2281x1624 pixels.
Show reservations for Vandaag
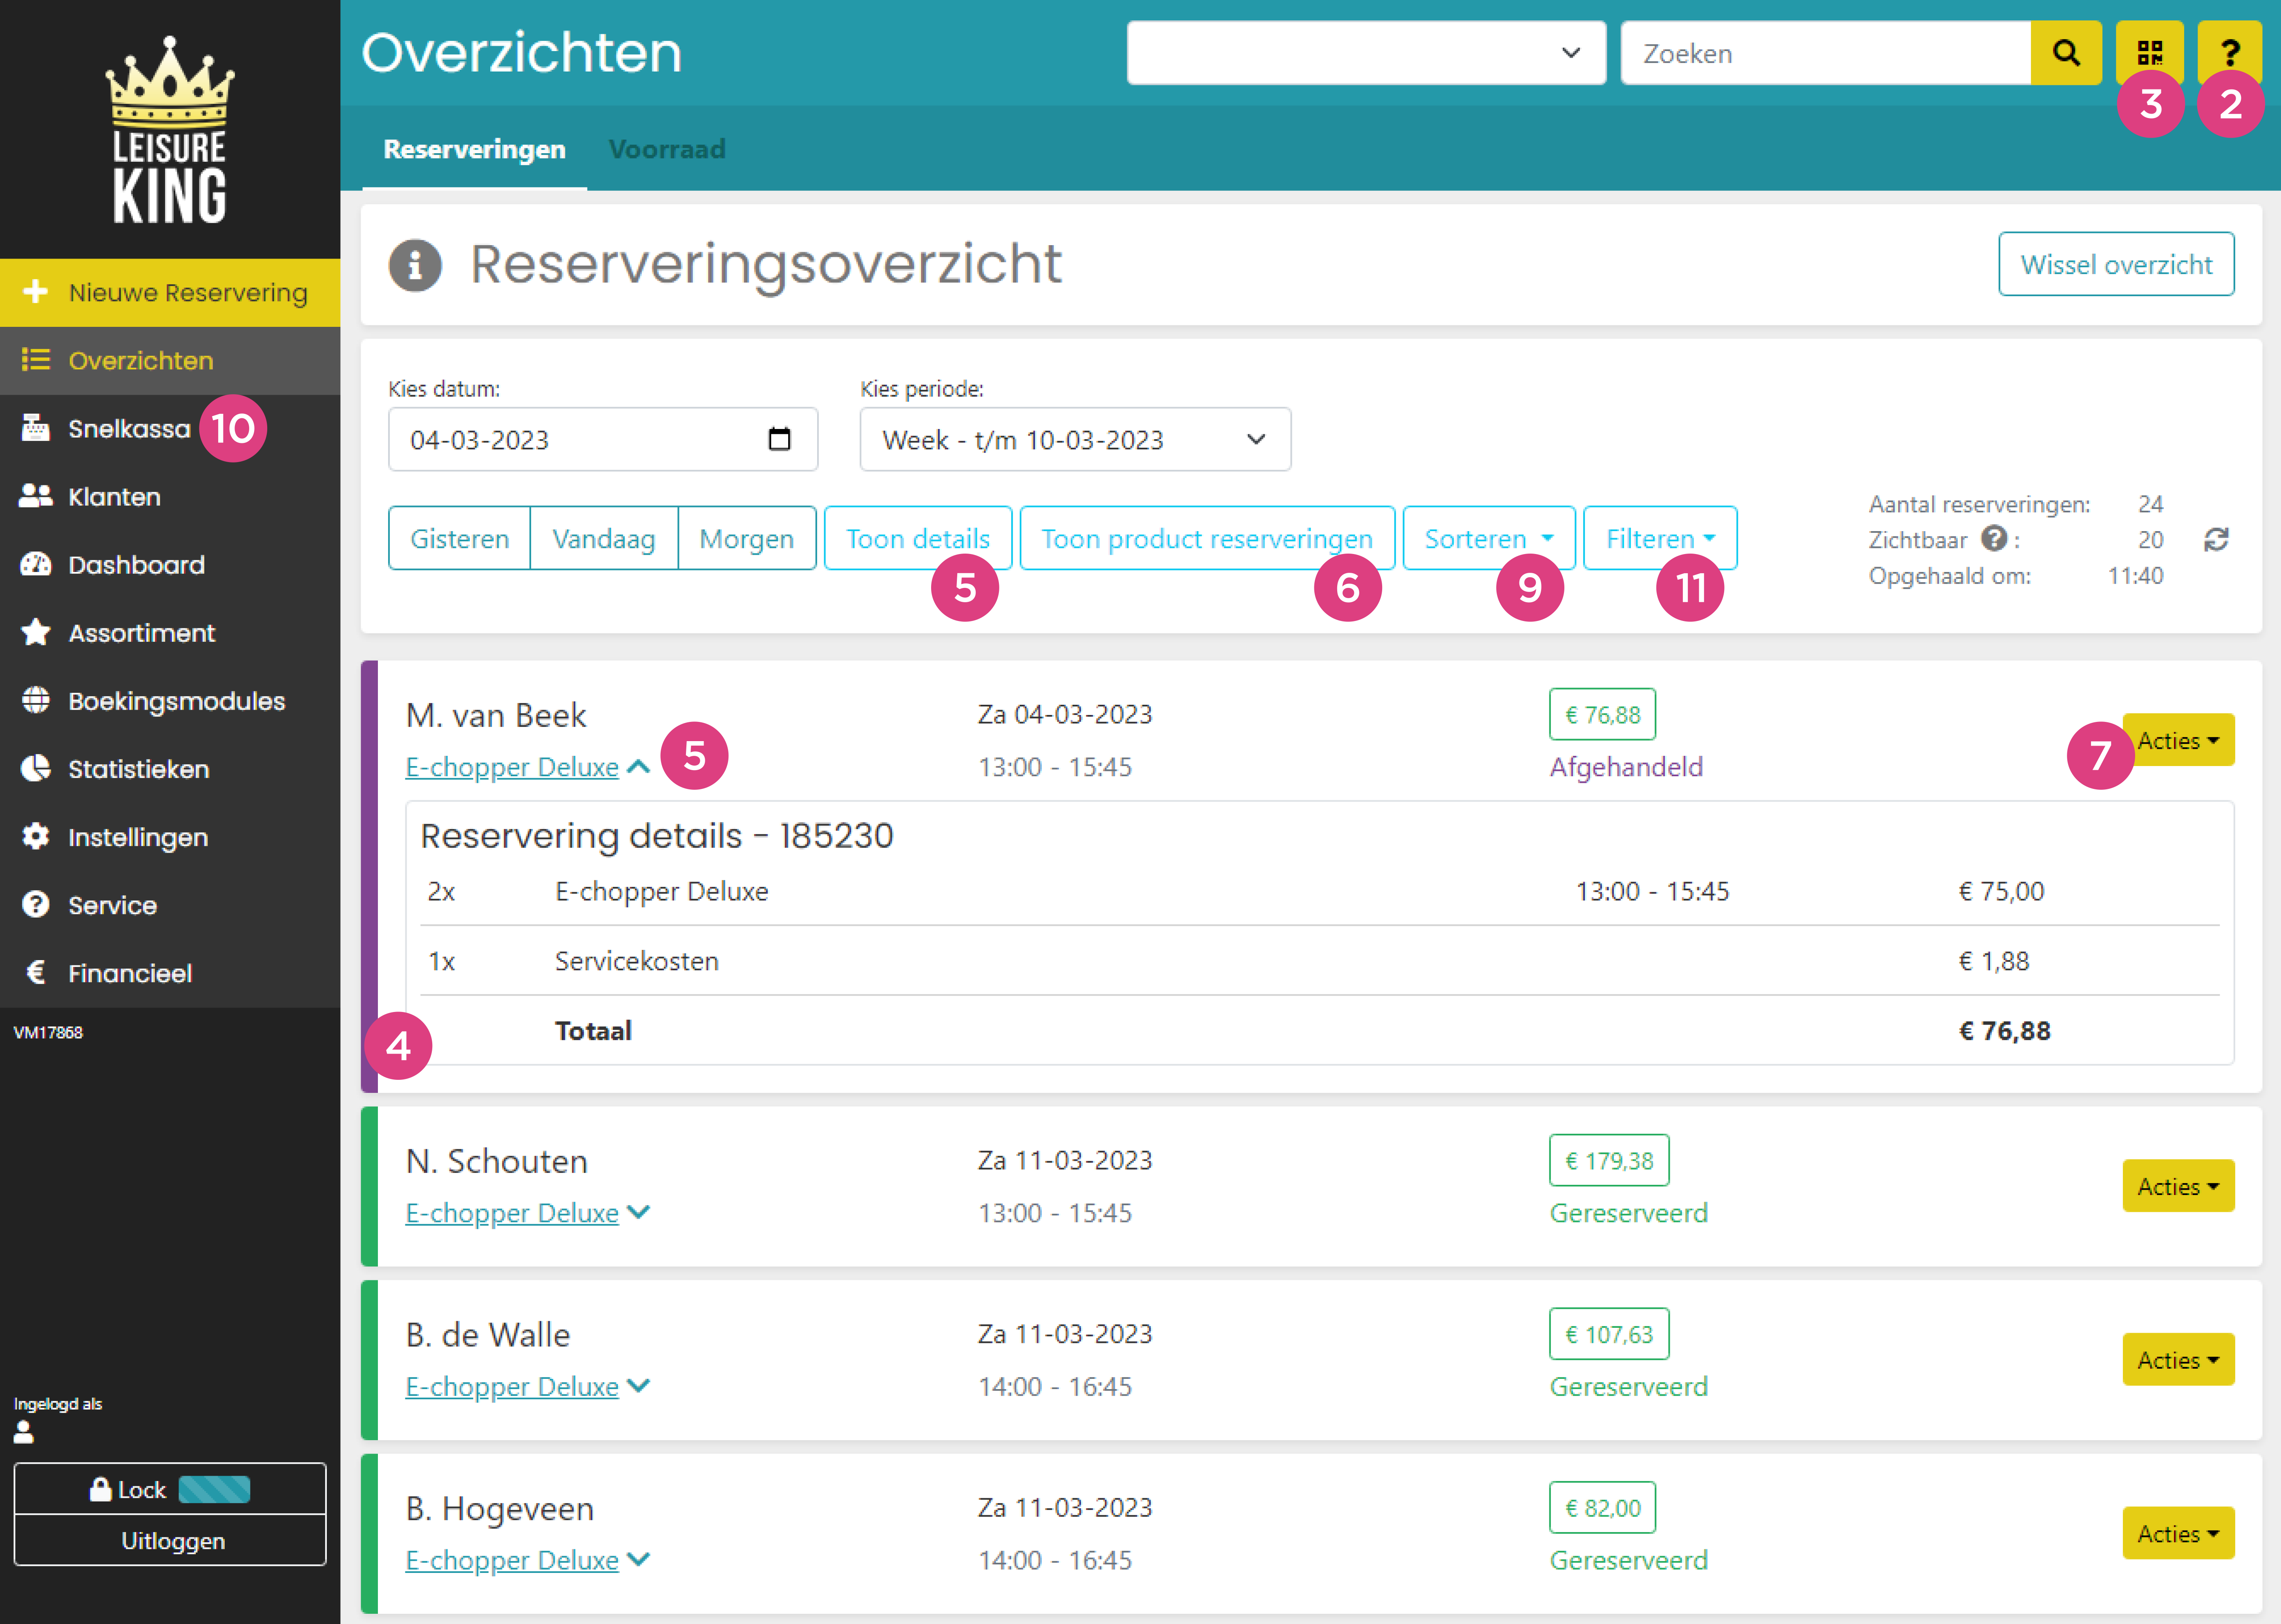(x=604, y=539)
